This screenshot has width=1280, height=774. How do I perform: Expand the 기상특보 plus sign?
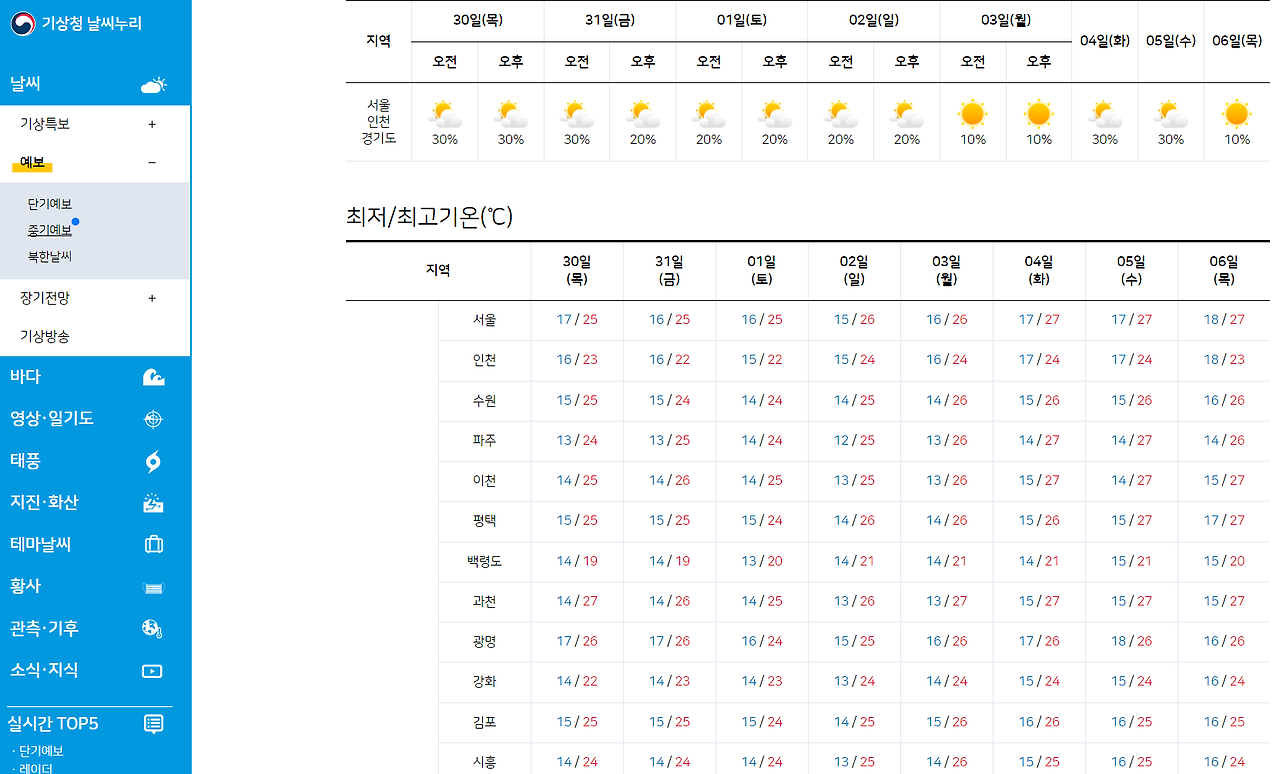pyautogui.click(x=152, y=125)
